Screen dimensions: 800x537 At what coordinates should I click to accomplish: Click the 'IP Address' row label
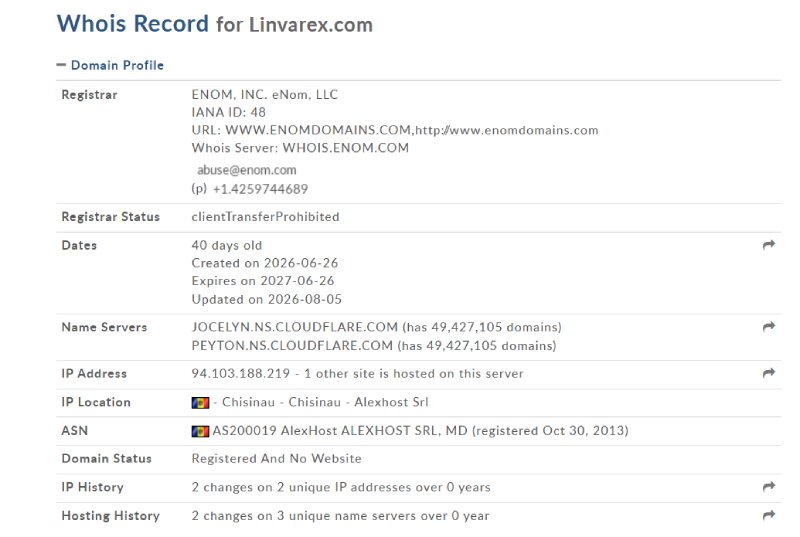tap(94, 373)
